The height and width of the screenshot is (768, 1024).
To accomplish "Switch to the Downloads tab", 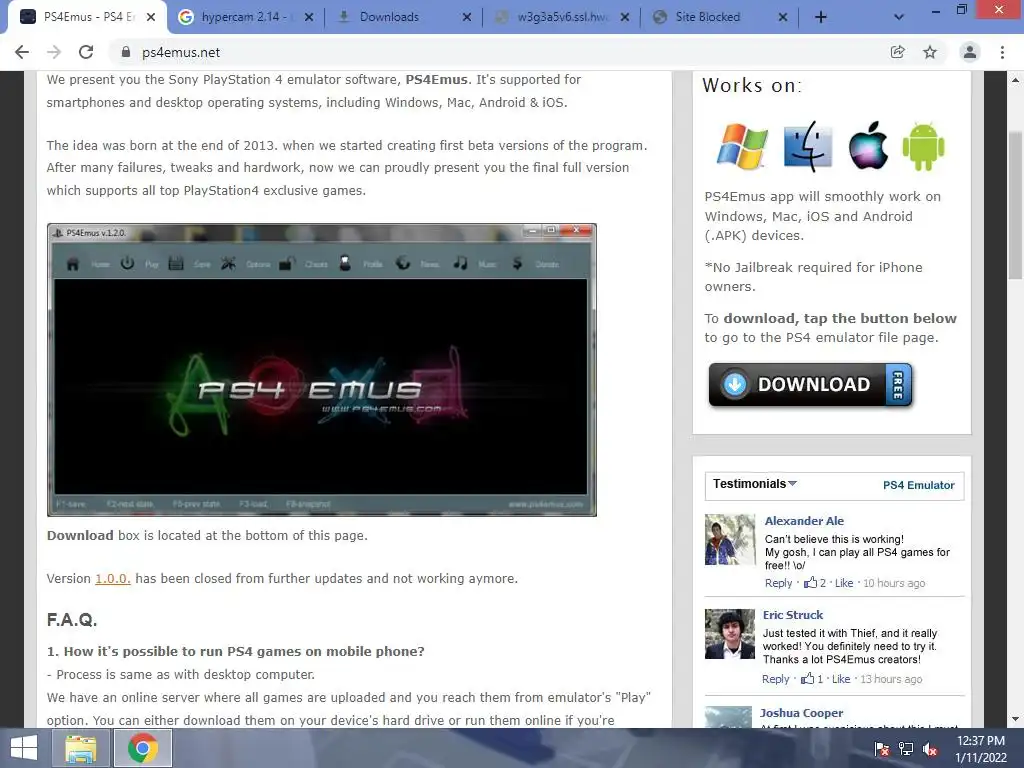I will [x=402, y=17].
